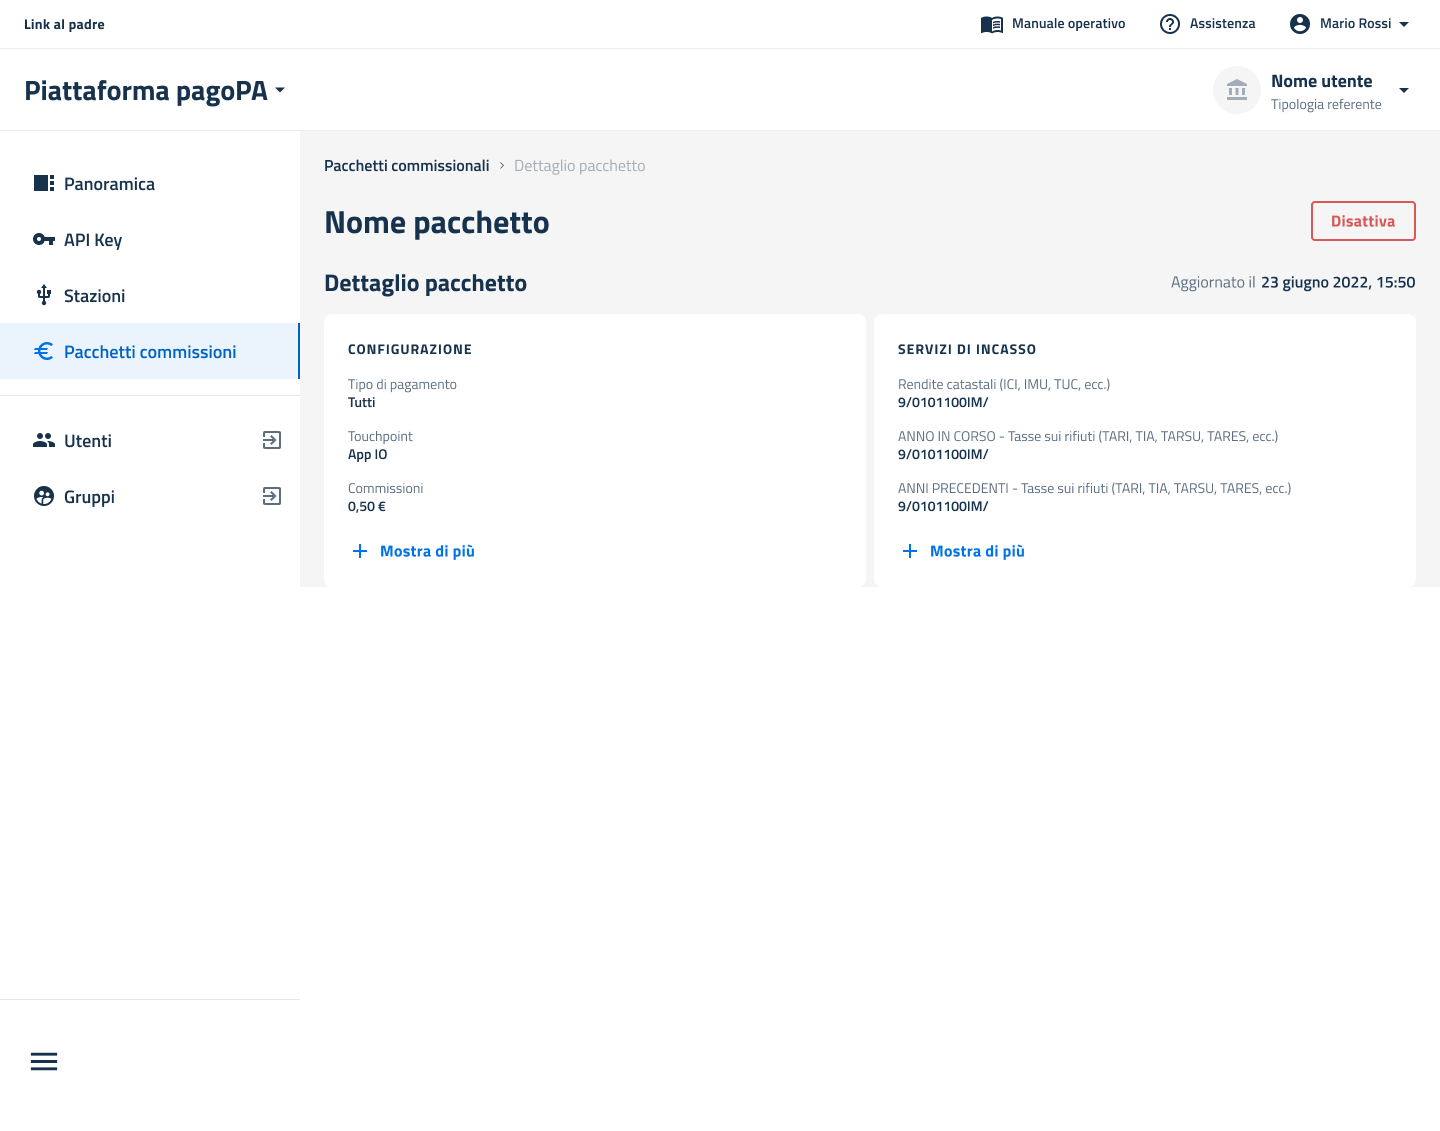1440x1131 pixels.
Task: Click the Link al padre link
Action: point(64,24)
